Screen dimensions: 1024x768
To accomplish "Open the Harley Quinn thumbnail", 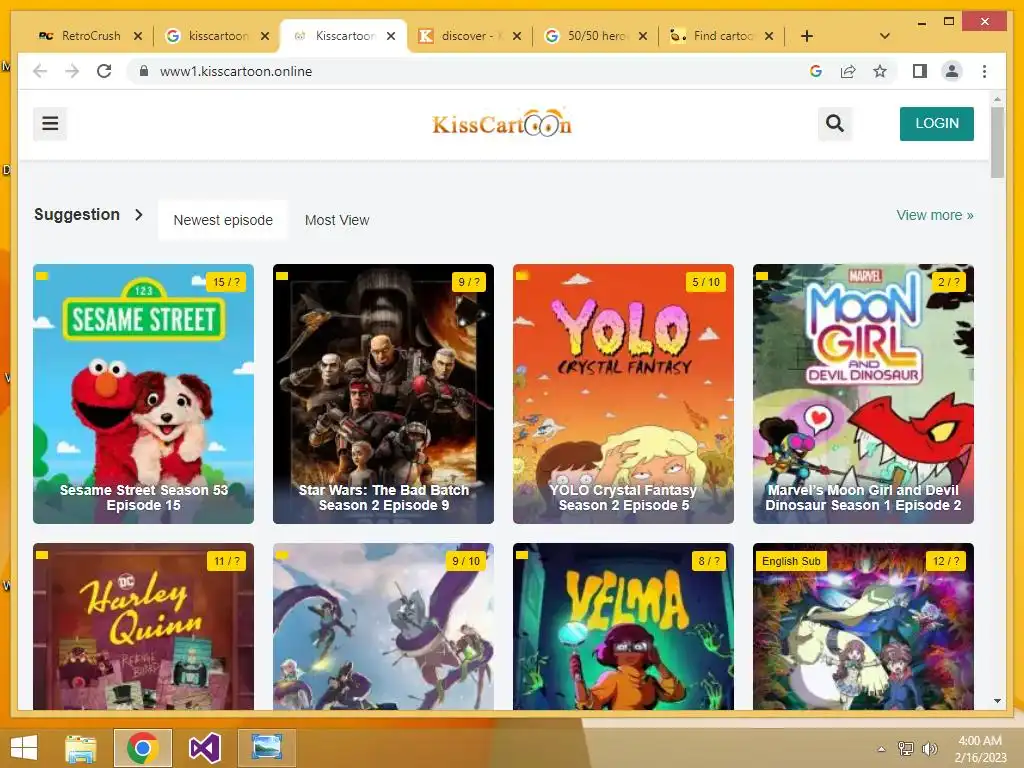I will tap(143, 627).
